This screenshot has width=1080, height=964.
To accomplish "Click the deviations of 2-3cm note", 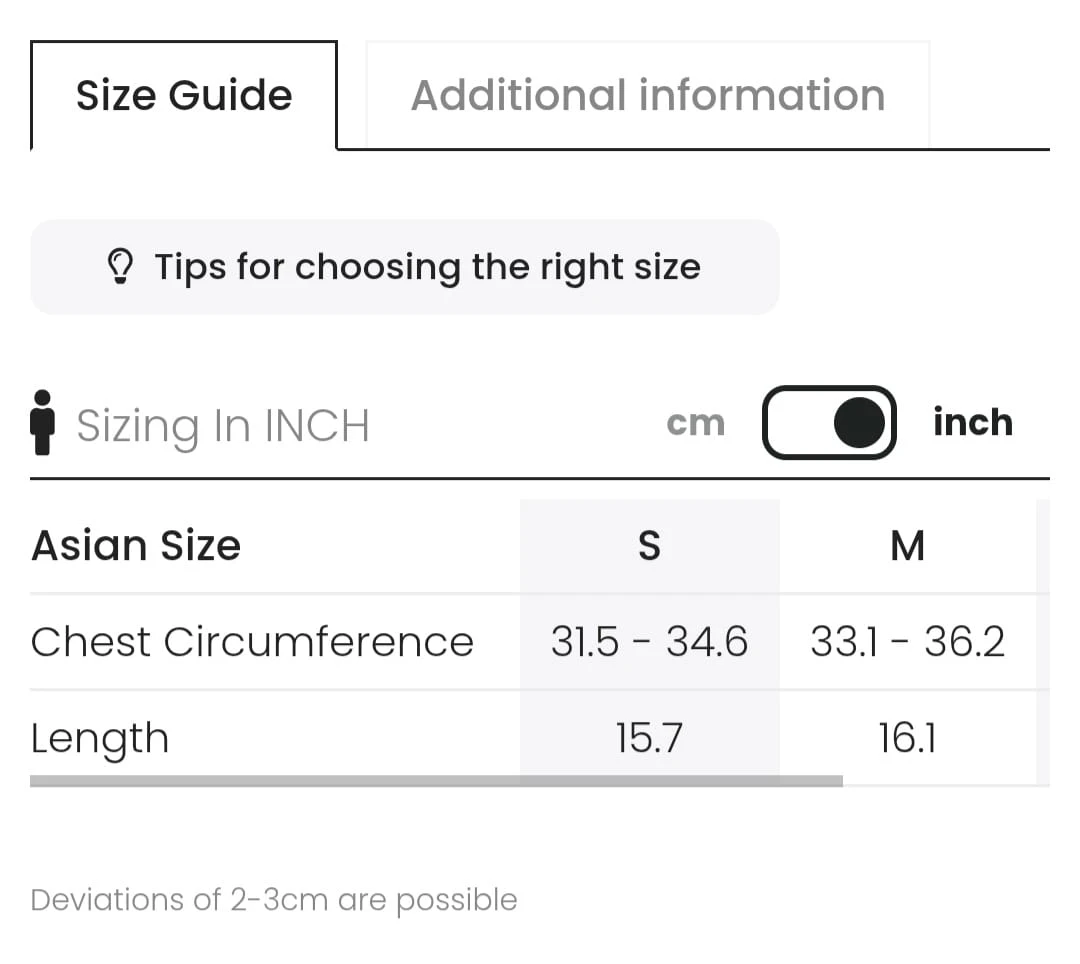I will (x=274, y=900).
